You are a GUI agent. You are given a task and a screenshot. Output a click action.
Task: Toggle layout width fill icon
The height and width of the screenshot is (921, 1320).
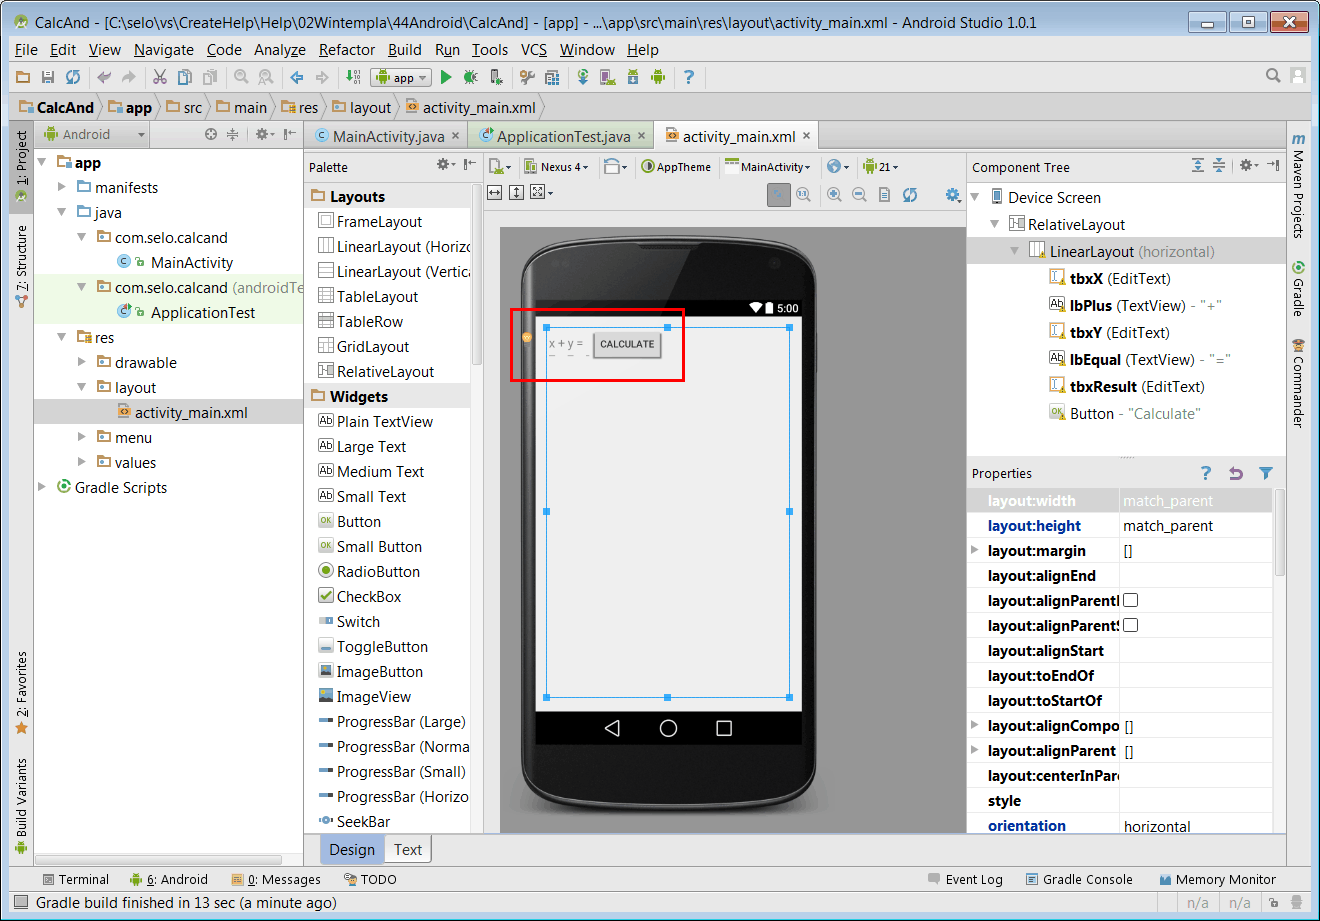494,192
